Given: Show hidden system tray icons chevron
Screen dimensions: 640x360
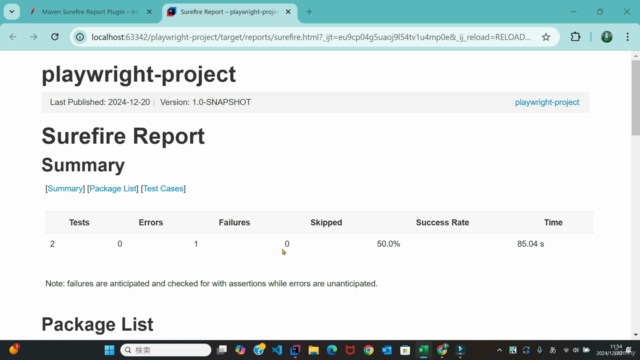Looking at the screenshot, I should (499, 350).
